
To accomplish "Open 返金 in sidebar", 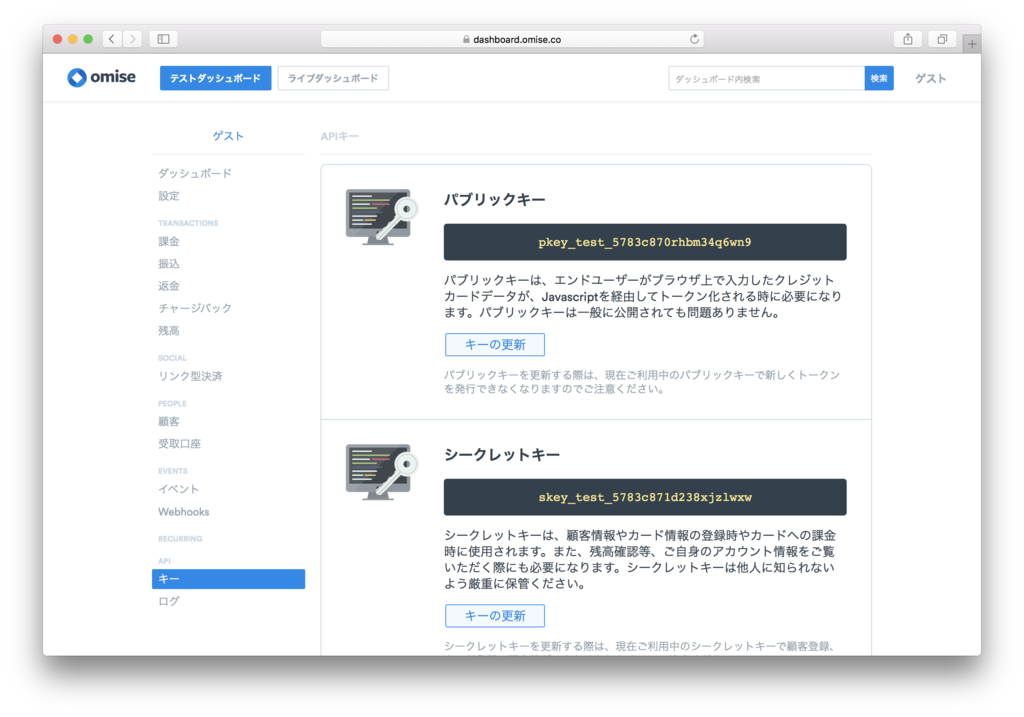I will (x=168, y=285).
